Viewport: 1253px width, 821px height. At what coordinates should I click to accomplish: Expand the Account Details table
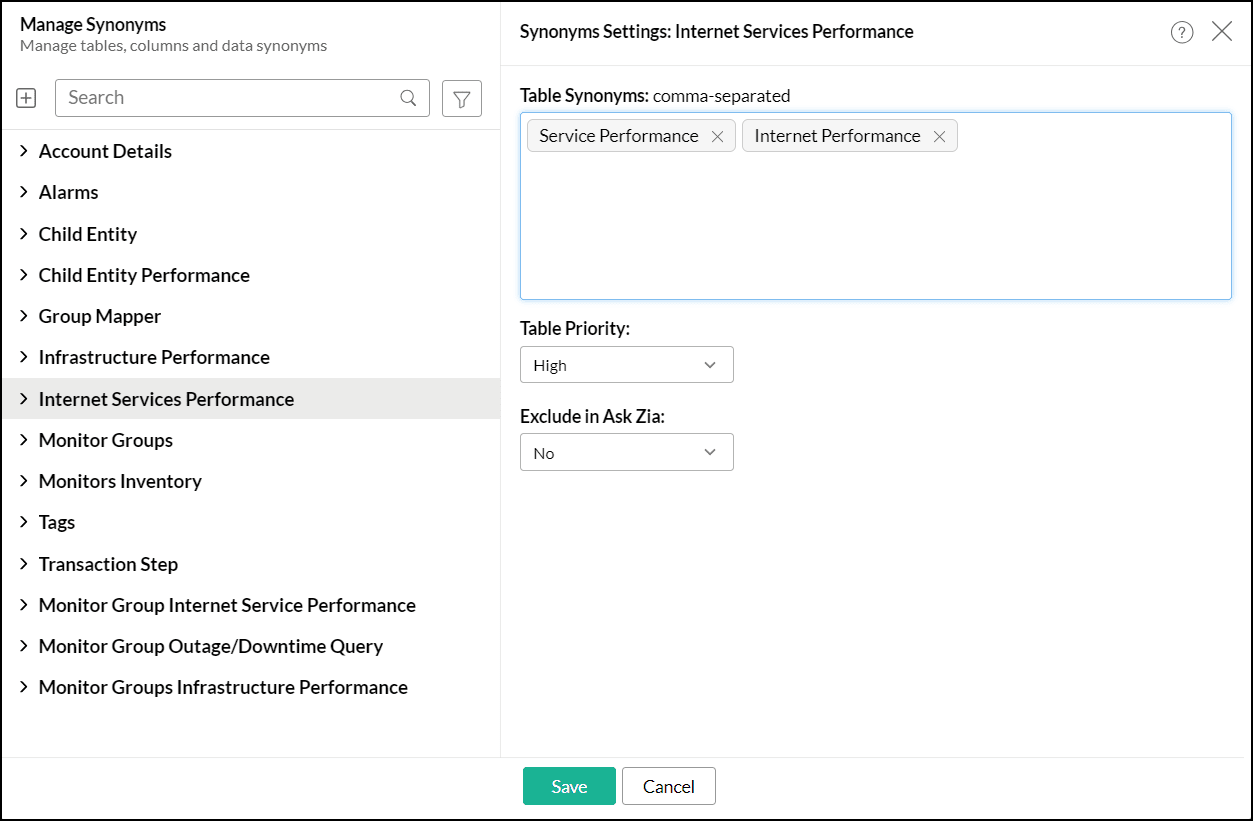click(24, 151)
